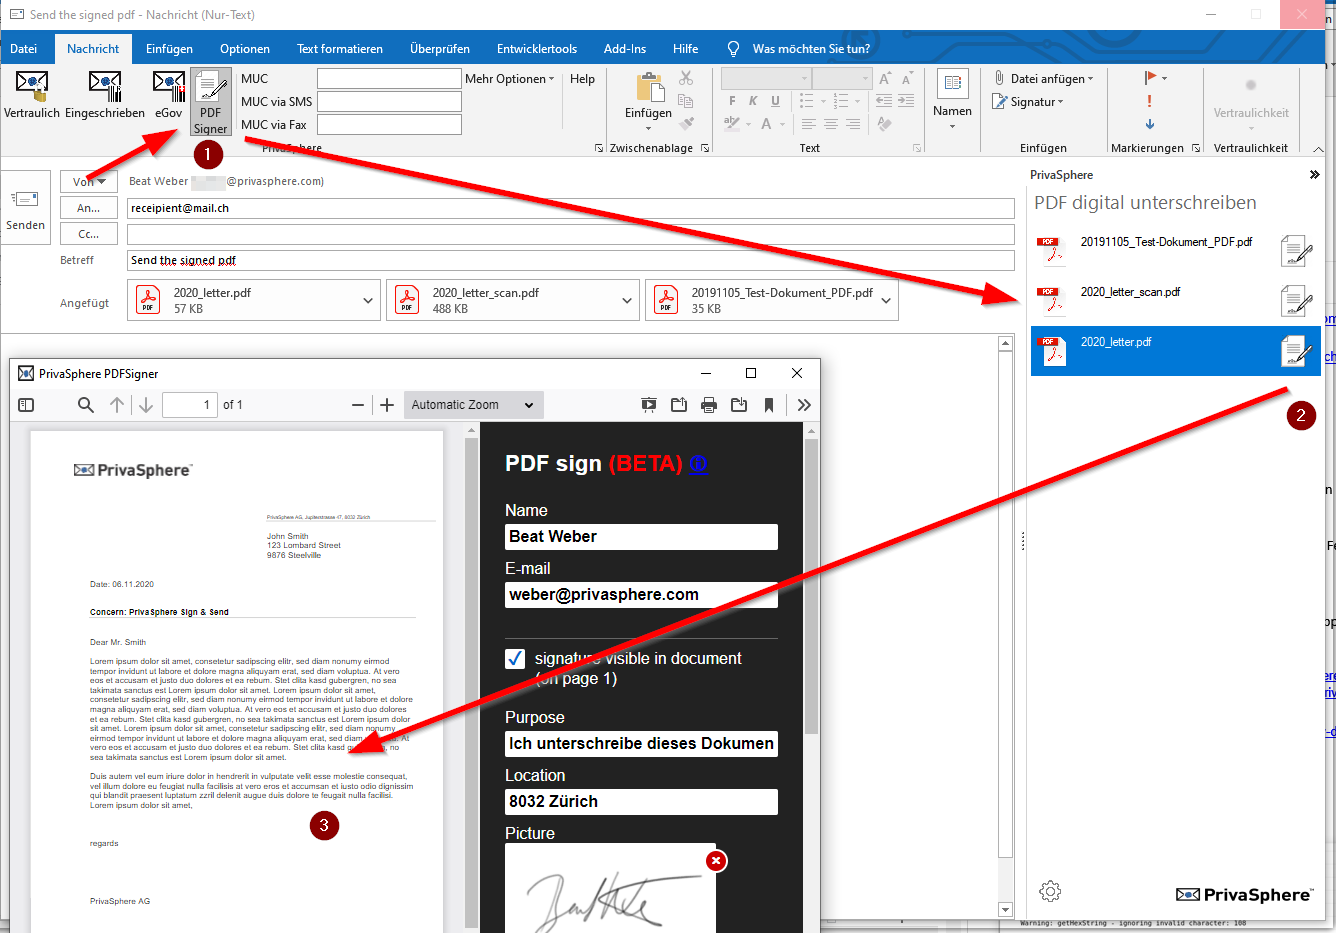Open Überprüfen ribbon tab
The height and width of the screenshot is (933, 1336).
(x=440, y=48)
